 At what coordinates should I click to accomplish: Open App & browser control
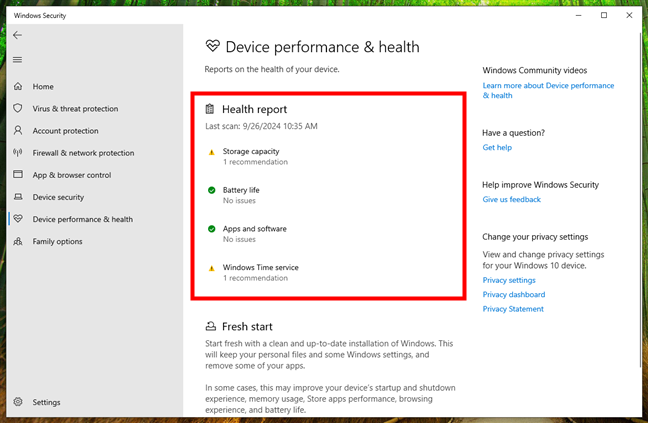(72, 175)
